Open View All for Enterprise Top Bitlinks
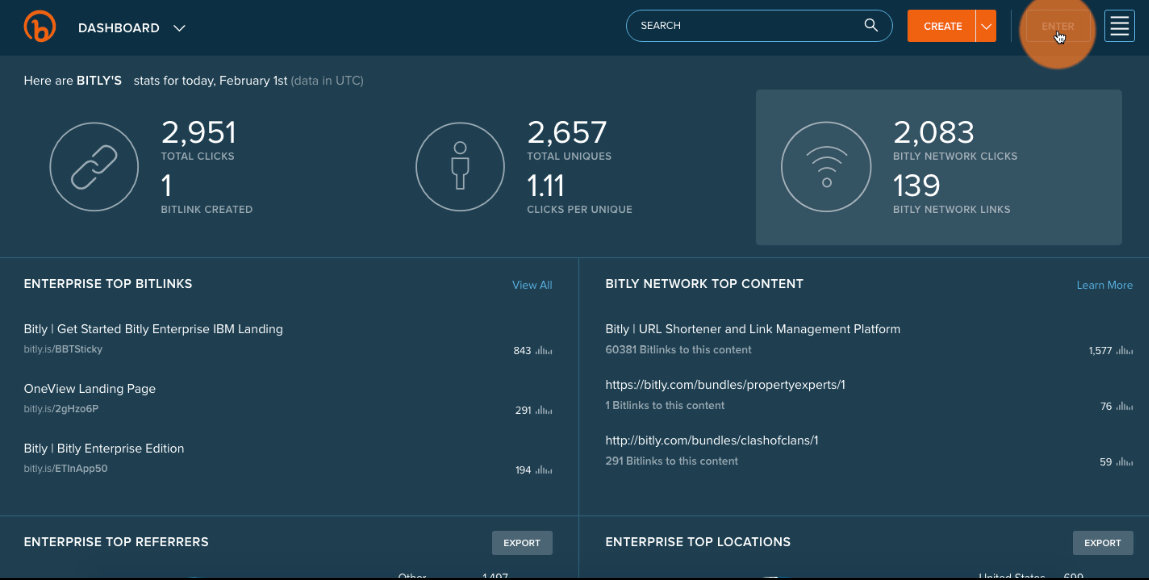Image resolution: width=1149 pixels, height=580 pixels. pos(532,285)
